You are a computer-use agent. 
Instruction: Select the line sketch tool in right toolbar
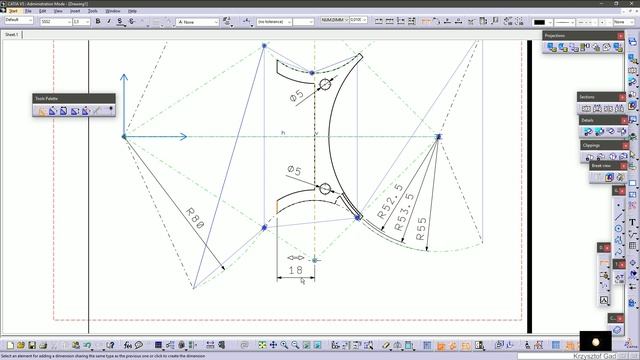click(x=619, y=217)
